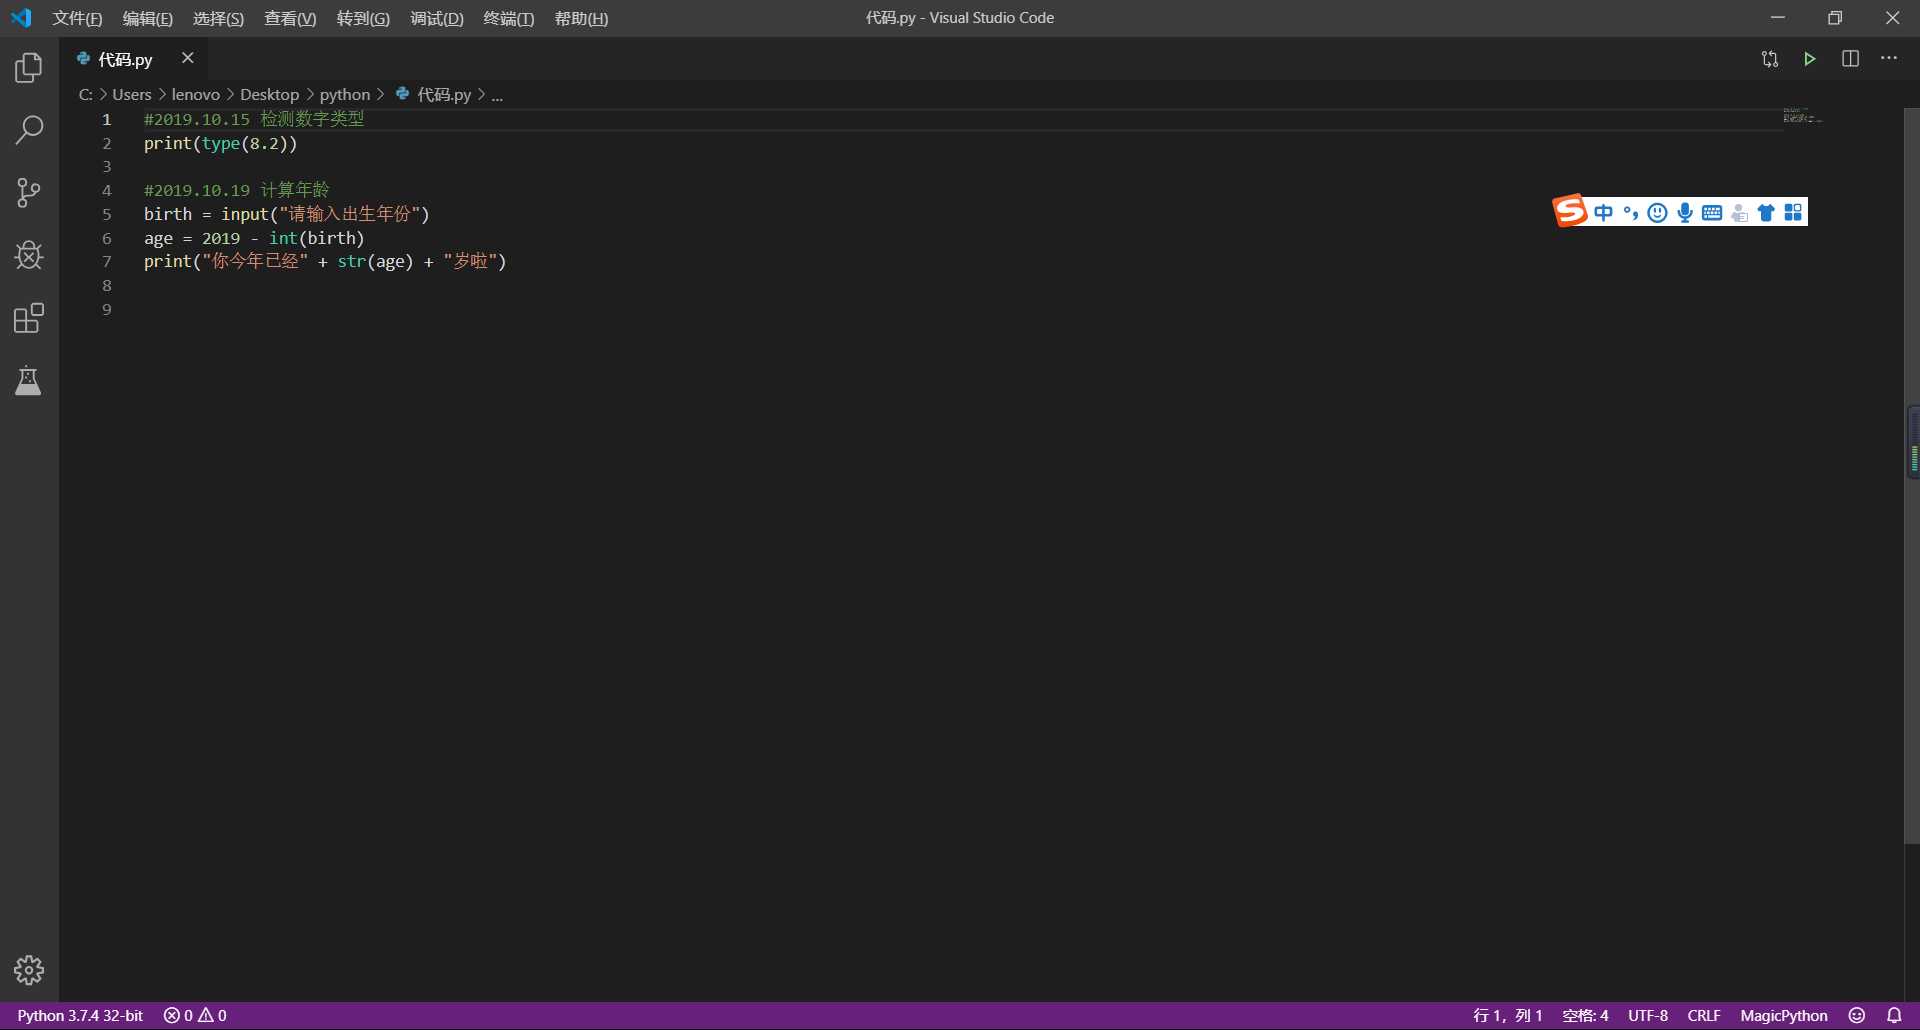Open the More Actions ellipsis menu

tap(1889, 59)
